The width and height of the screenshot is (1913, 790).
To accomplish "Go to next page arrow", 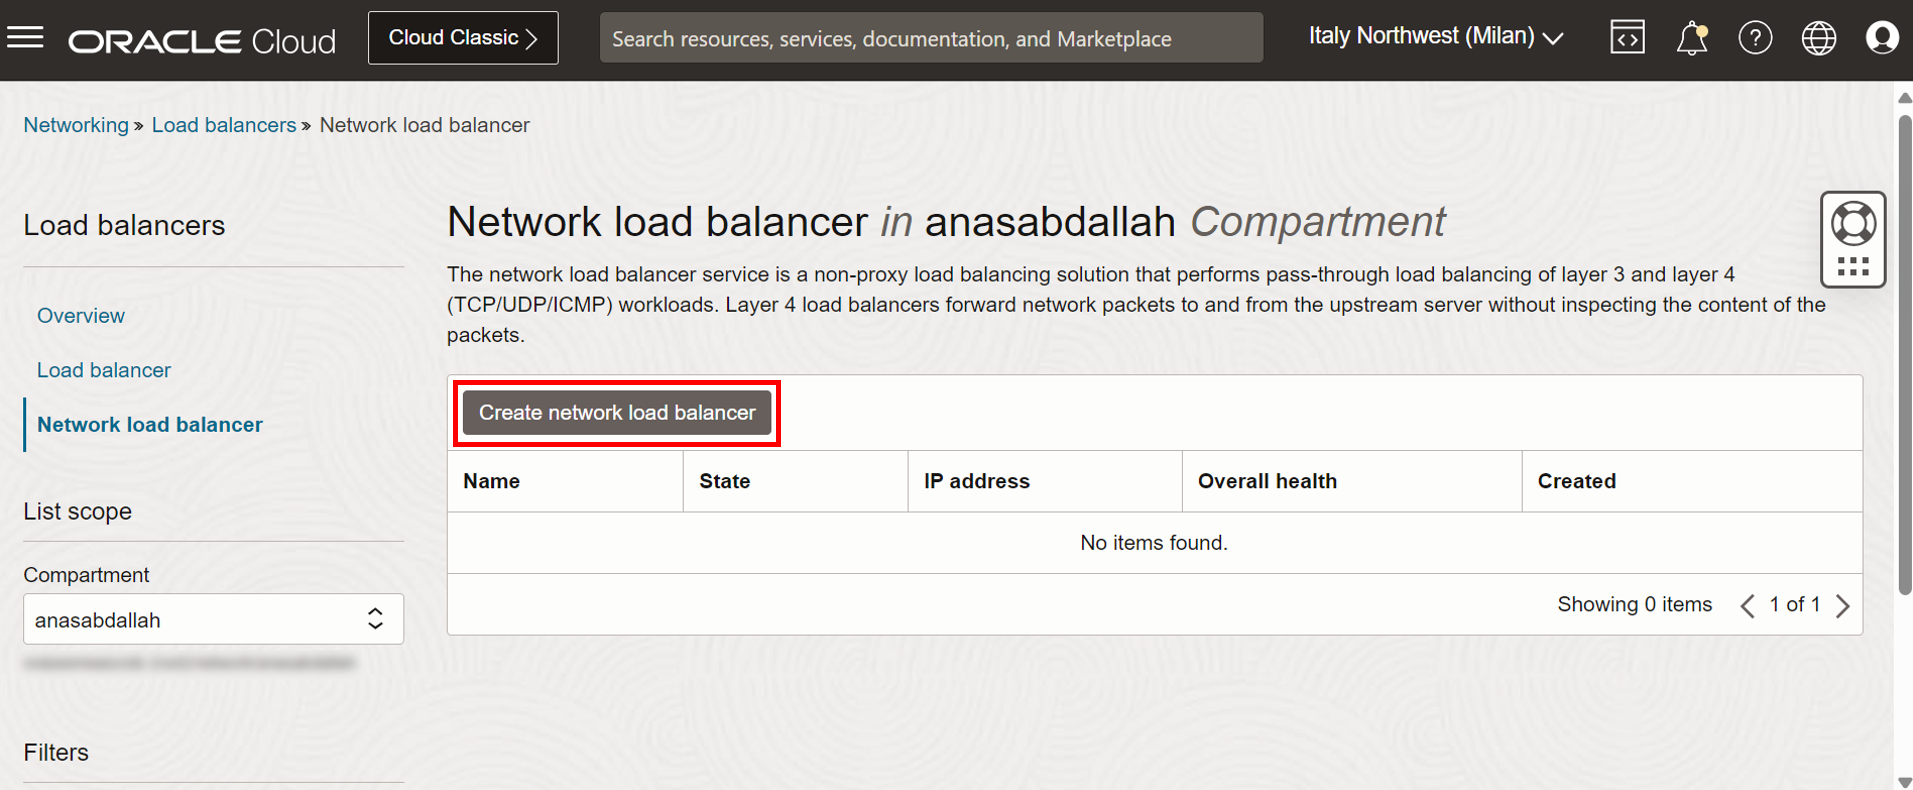I will point(1843,605).
